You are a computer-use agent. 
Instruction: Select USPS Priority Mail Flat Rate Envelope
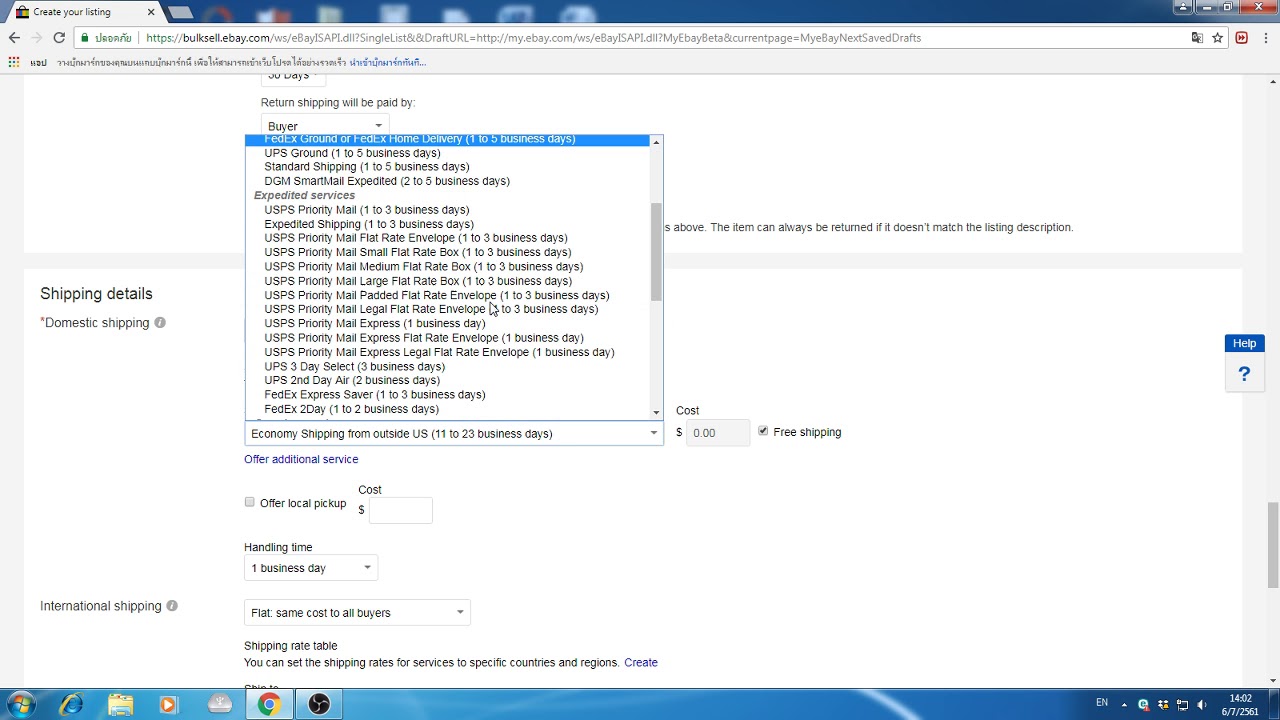point(416,238)
